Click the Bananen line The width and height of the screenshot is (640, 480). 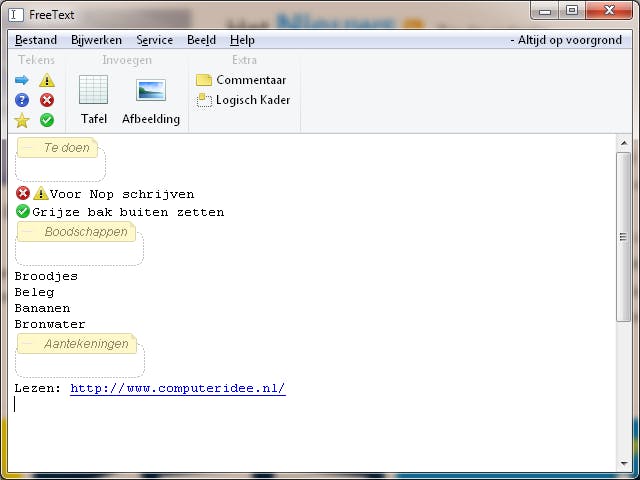[x=42, y=308]
